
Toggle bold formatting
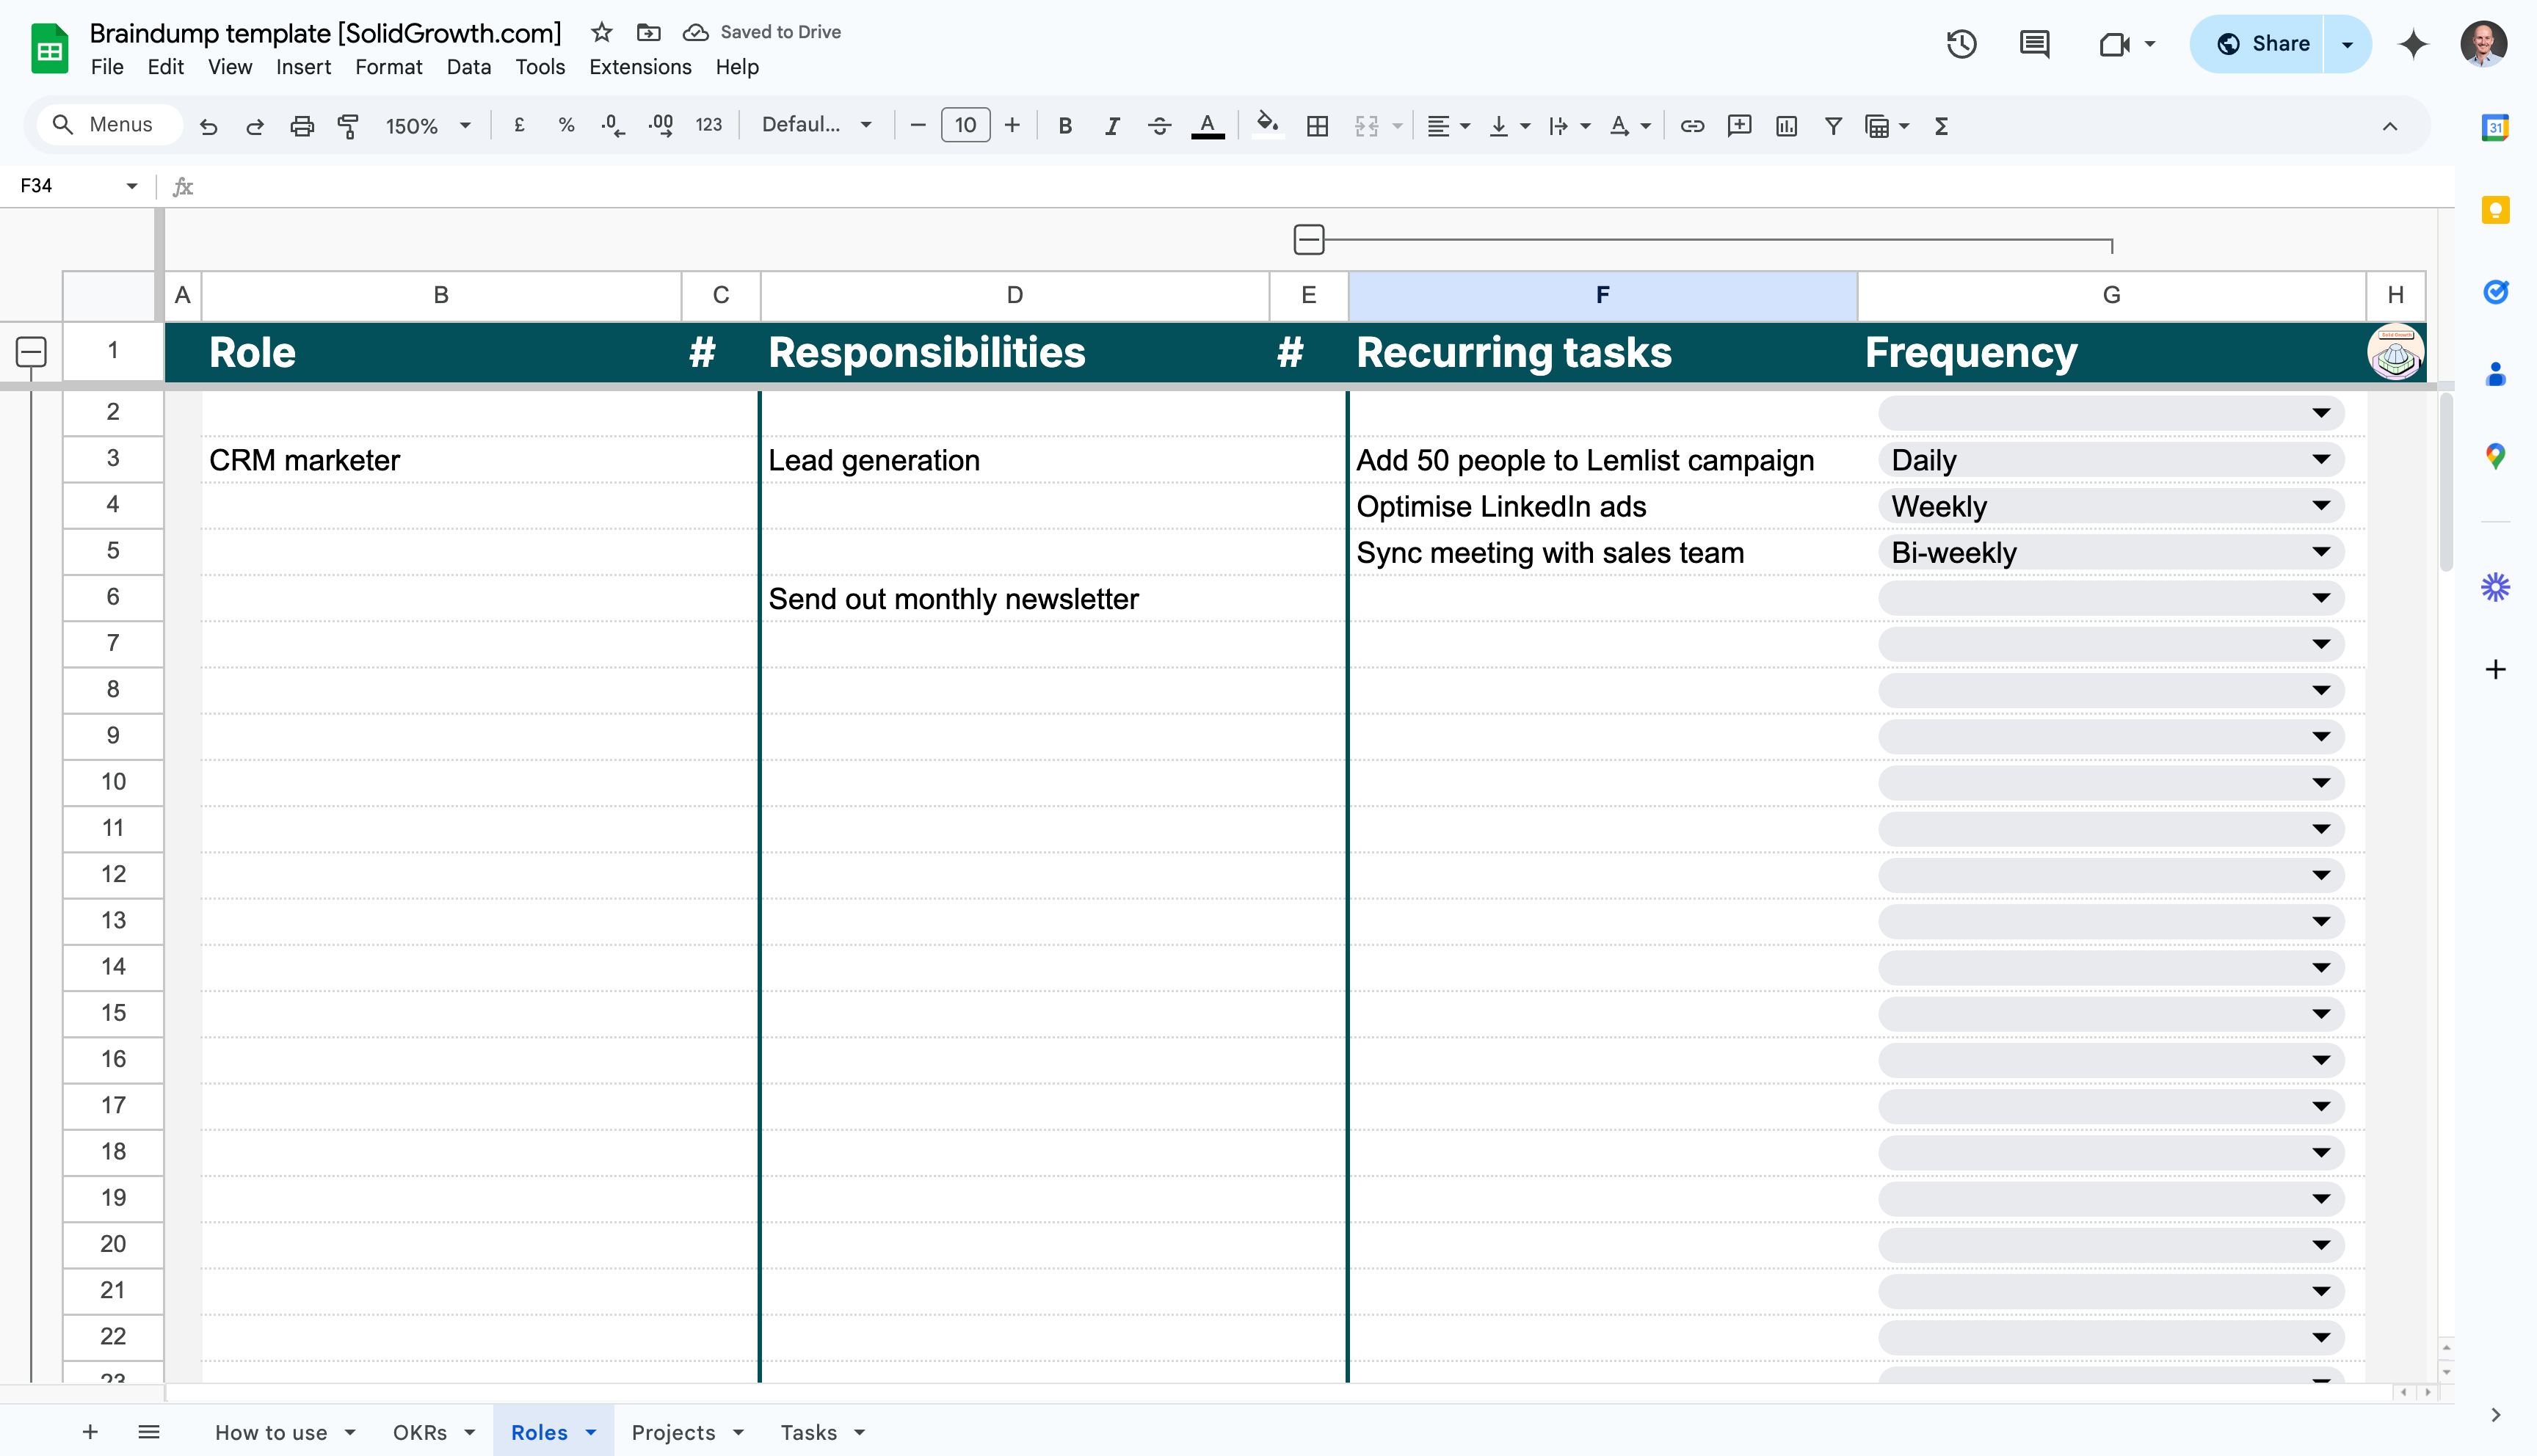pyautogui.click(x=1065, y=126)
